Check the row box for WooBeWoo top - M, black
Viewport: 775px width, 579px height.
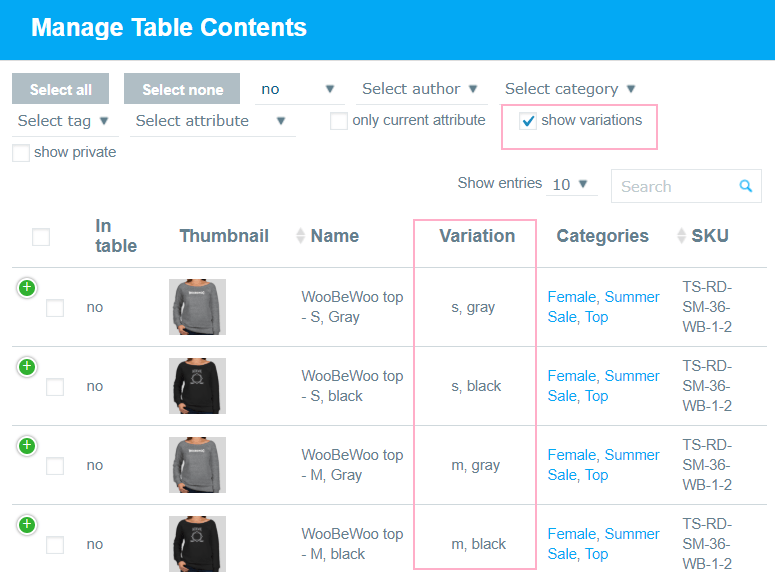[55, 545]
